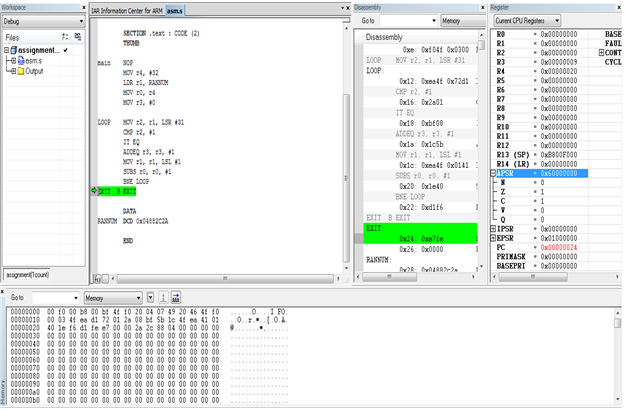
Task: Select the highlighted APSR register row
Action: (542, 173)
